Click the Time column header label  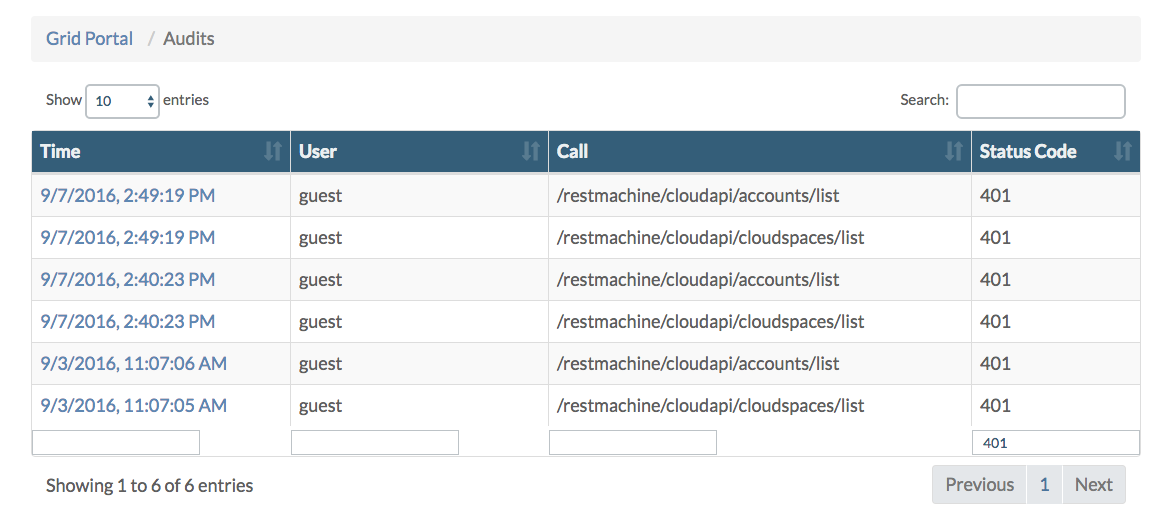(60, 152)
